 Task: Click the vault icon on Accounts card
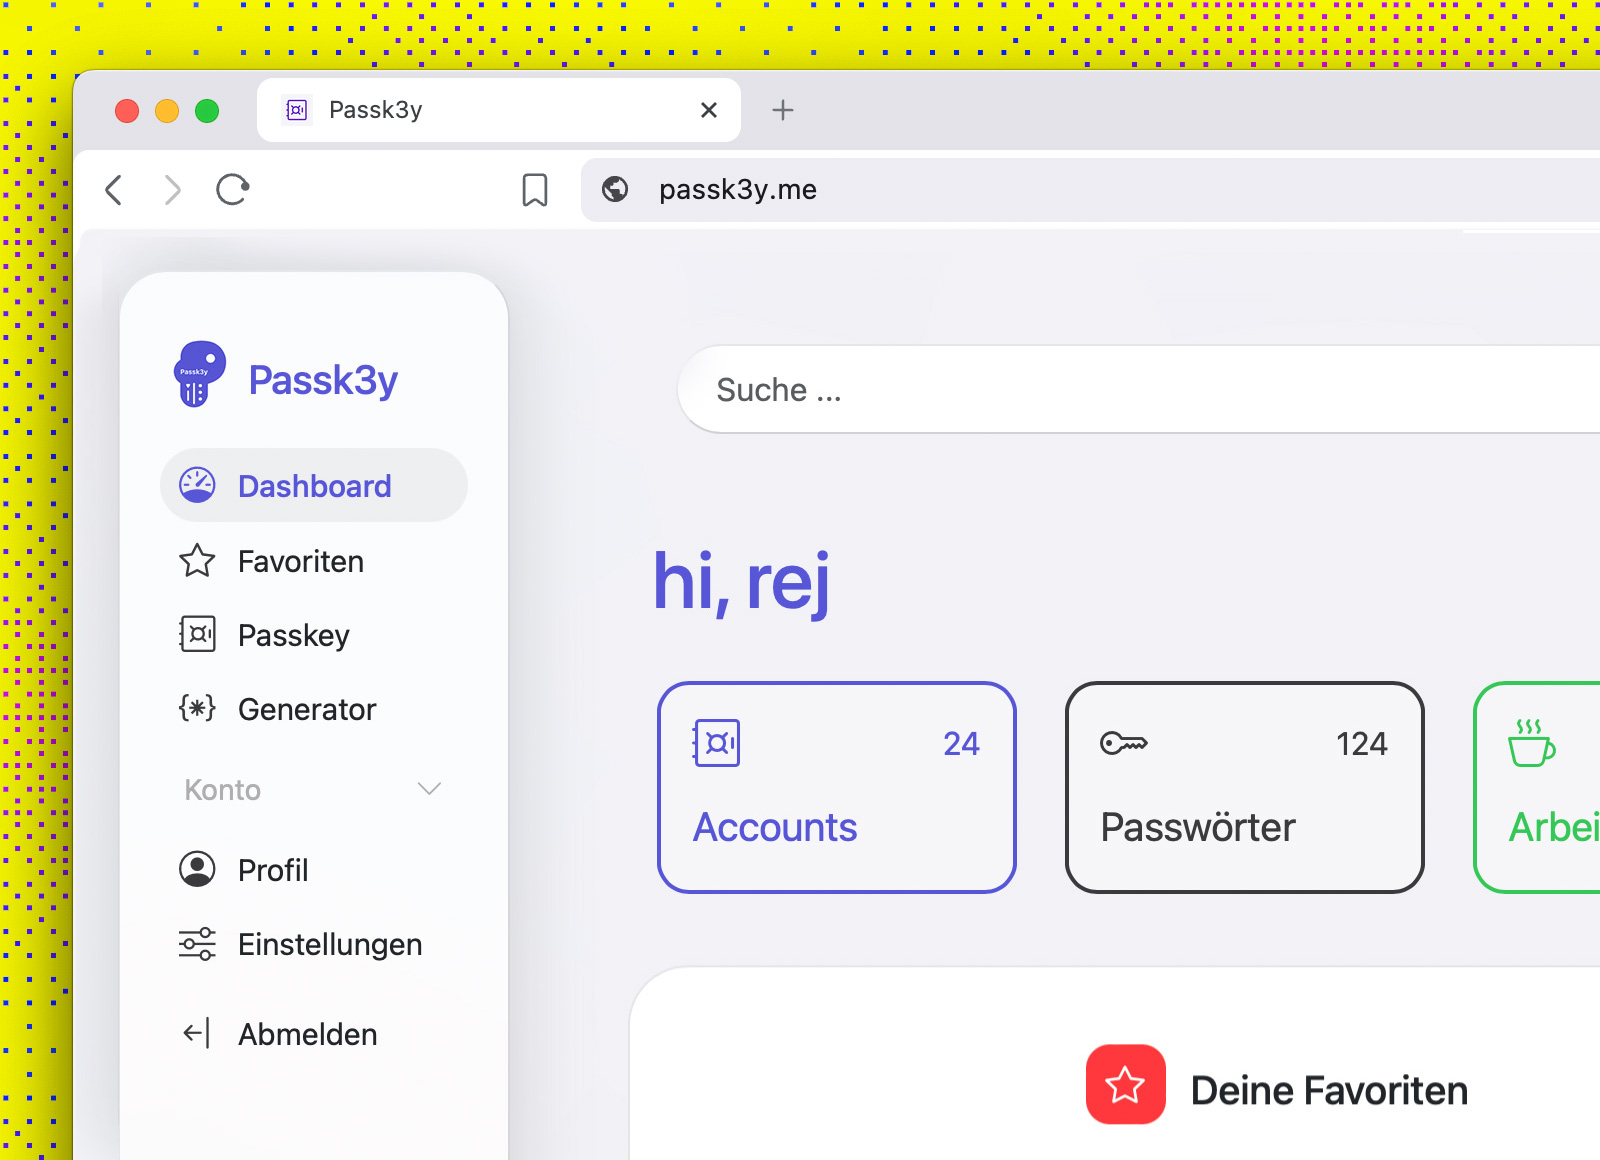[716, 743]
